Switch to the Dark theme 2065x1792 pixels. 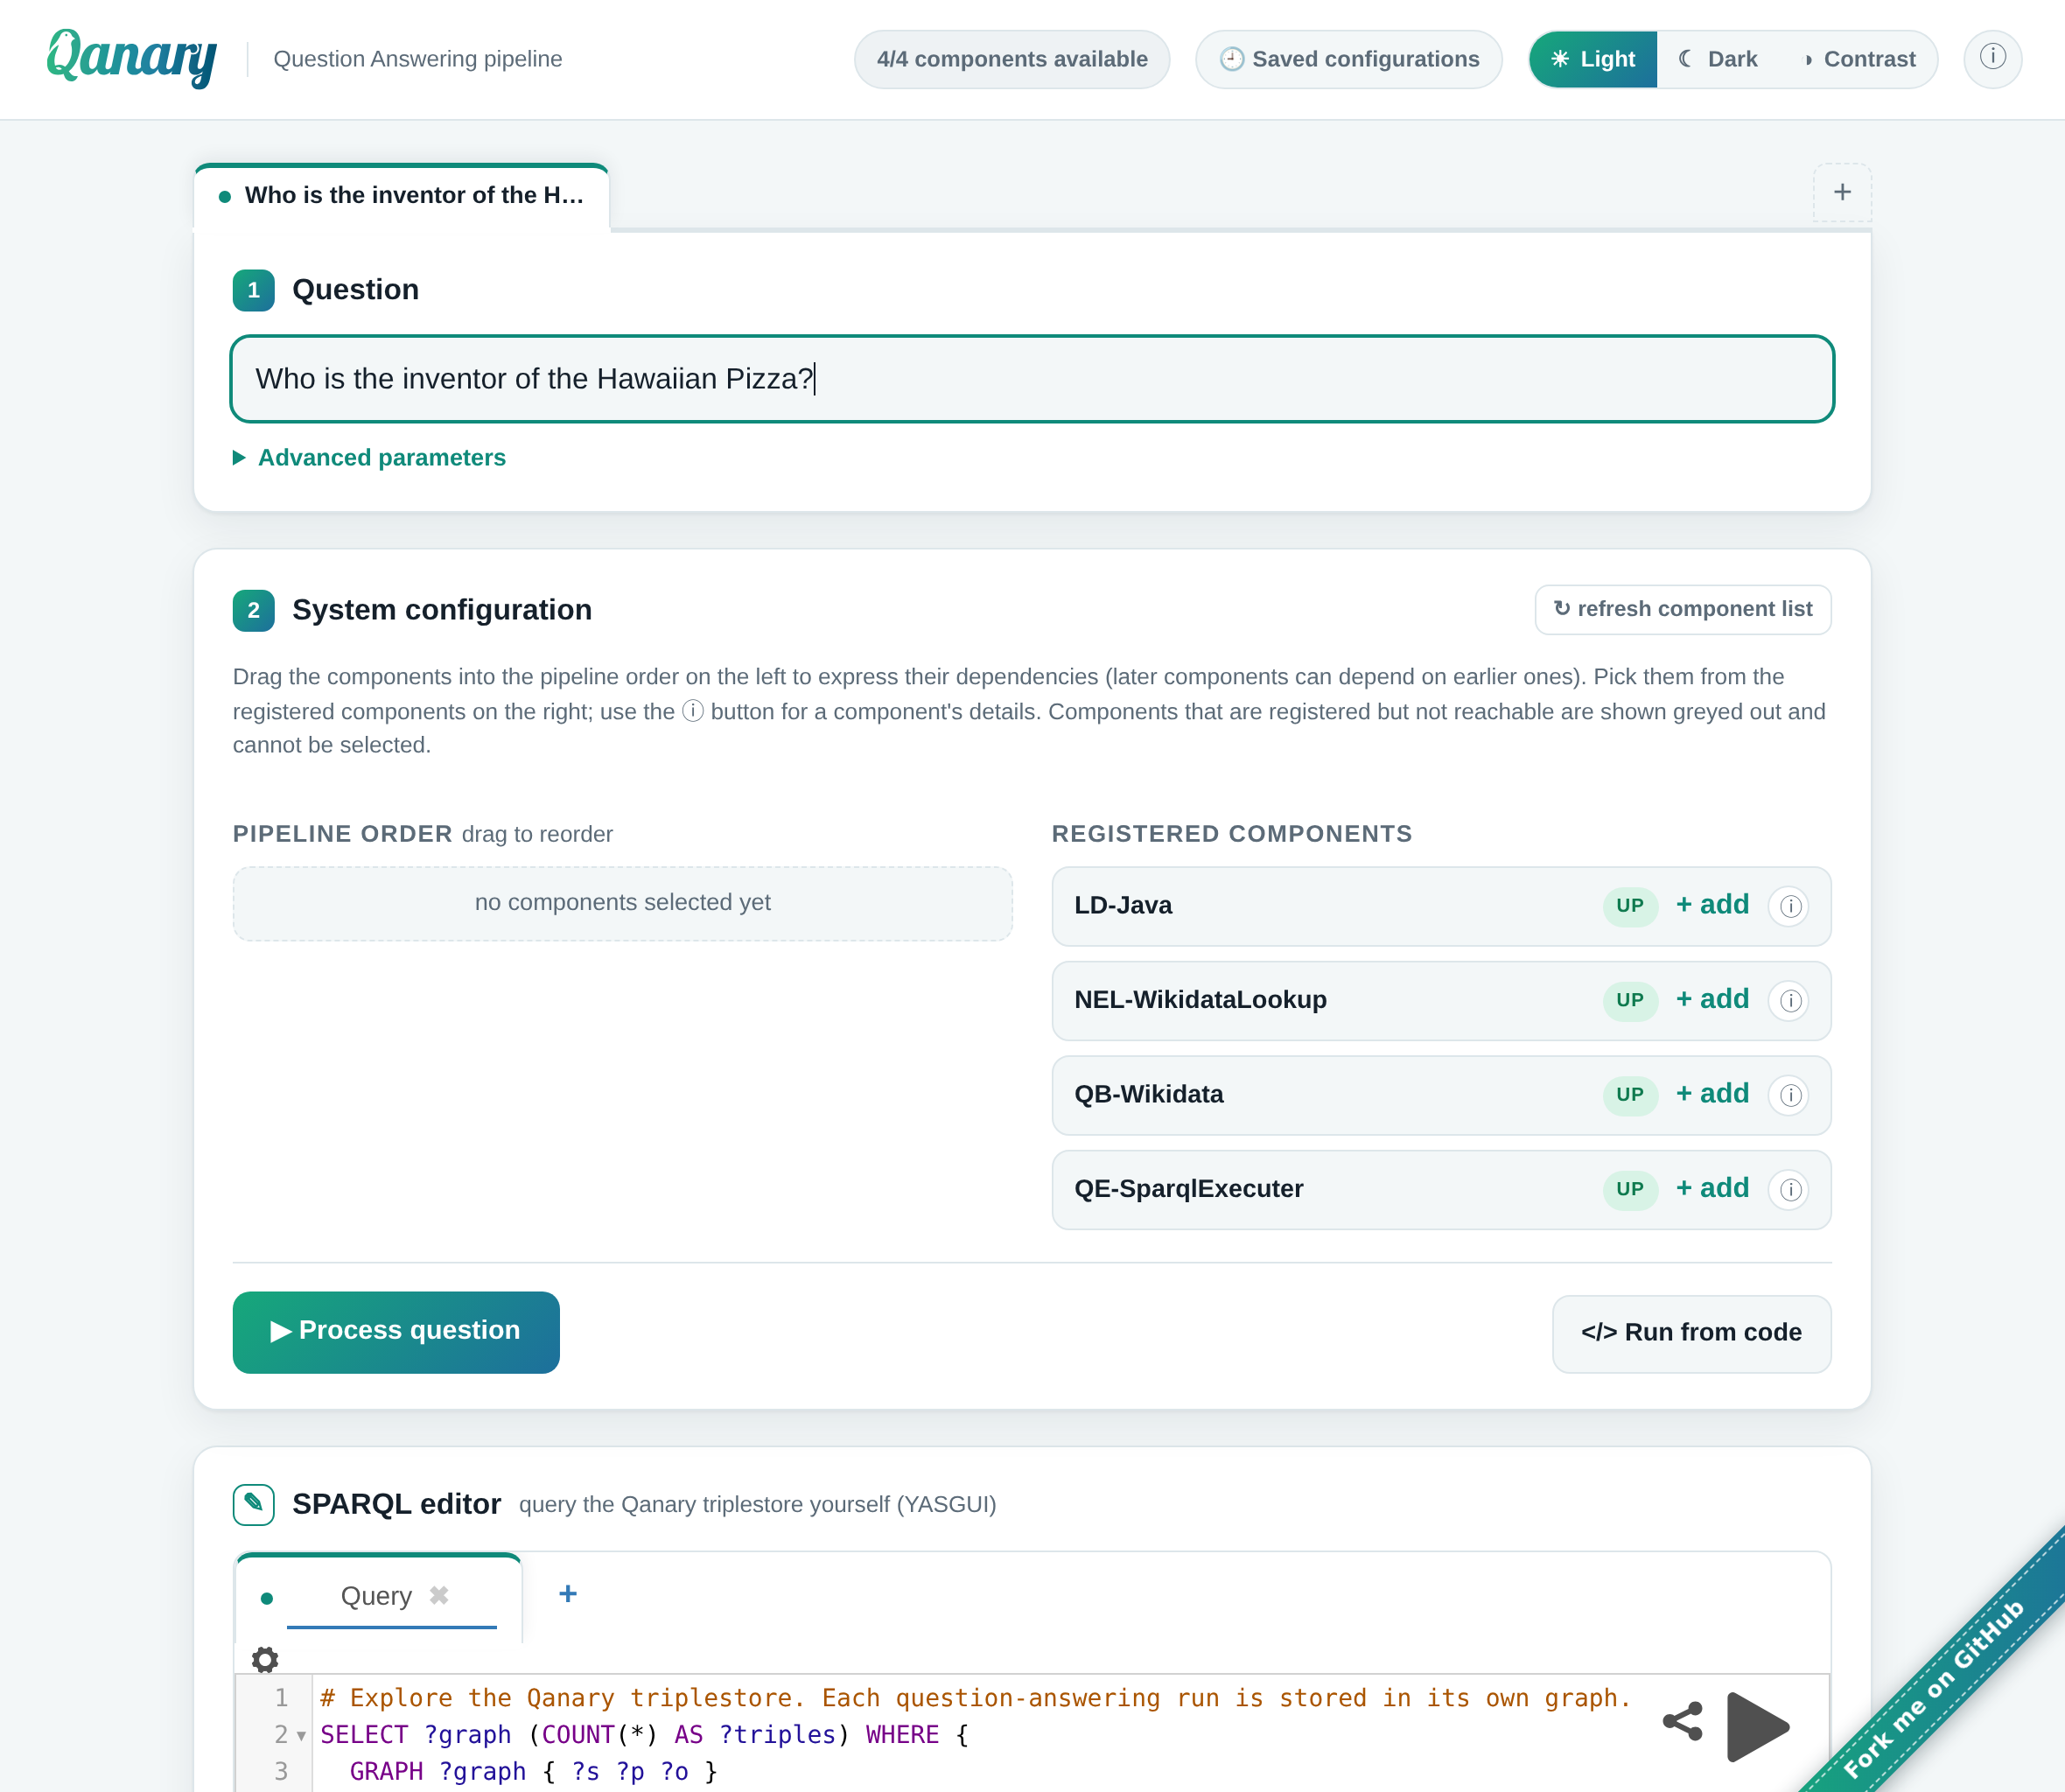pos(1718,59)
